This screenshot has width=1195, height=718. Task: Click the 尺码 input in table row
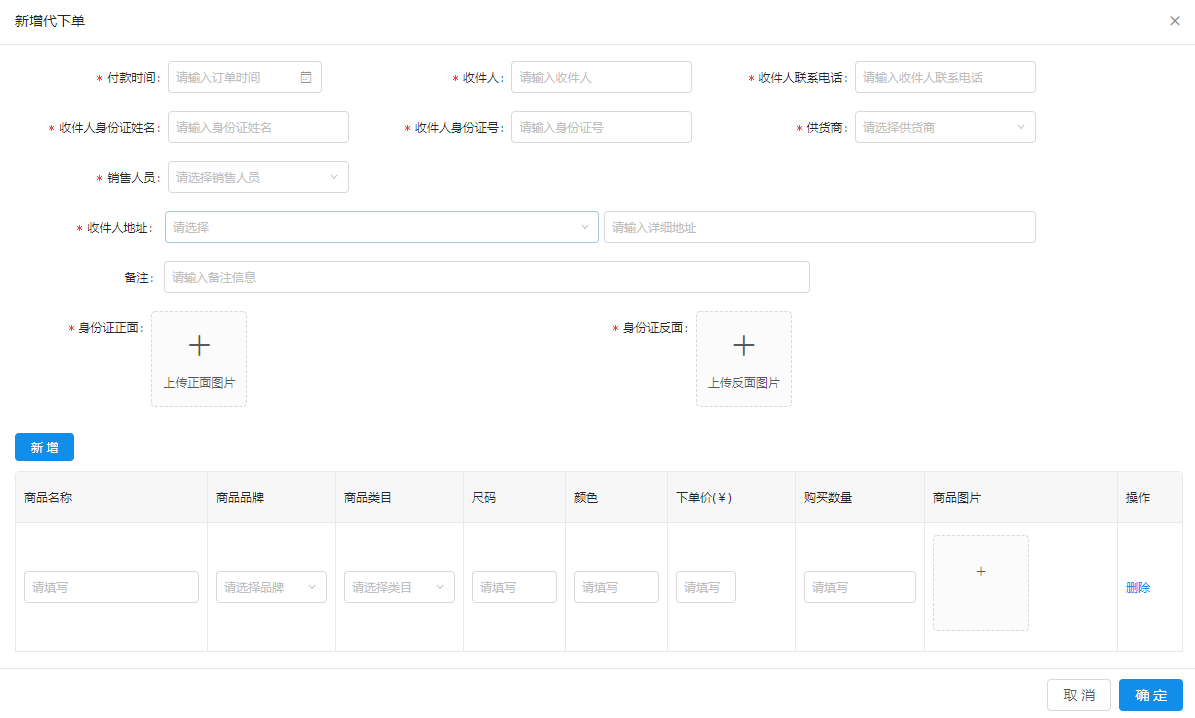point(514,587)
